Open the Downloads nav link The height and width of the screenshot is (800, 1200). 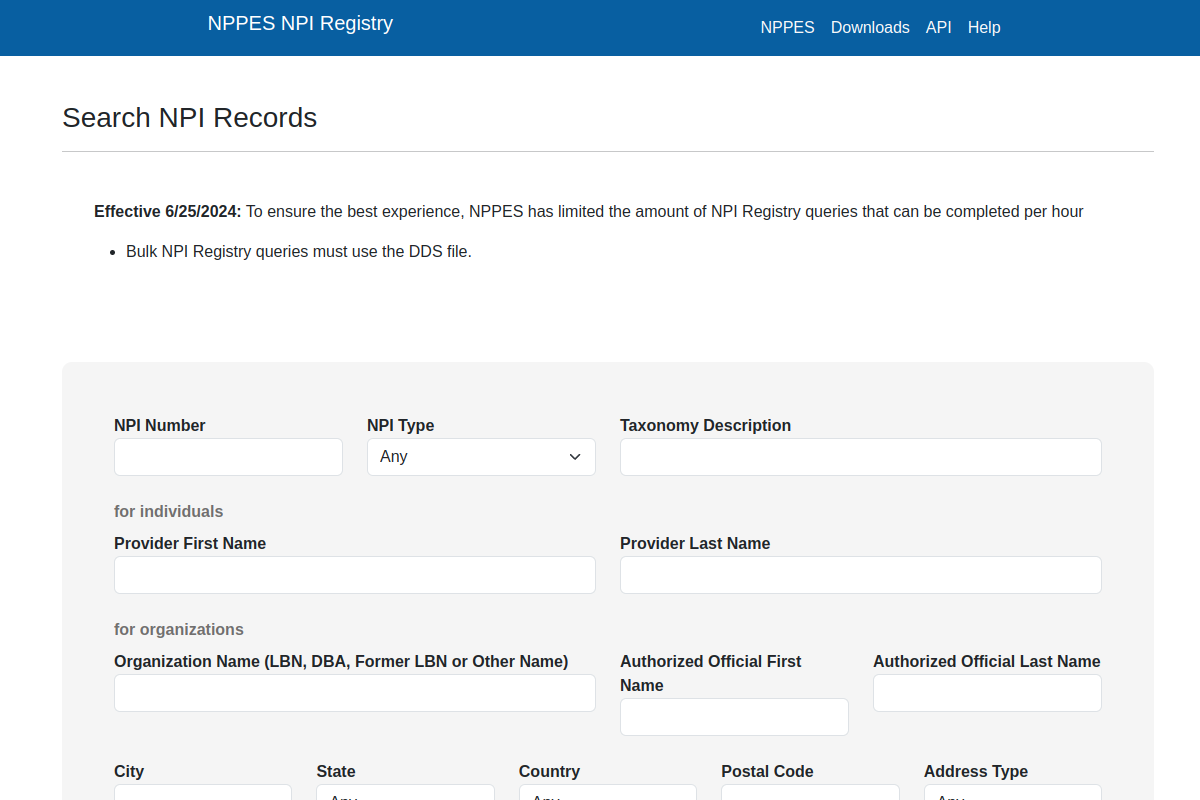click(x=870, y=28)
